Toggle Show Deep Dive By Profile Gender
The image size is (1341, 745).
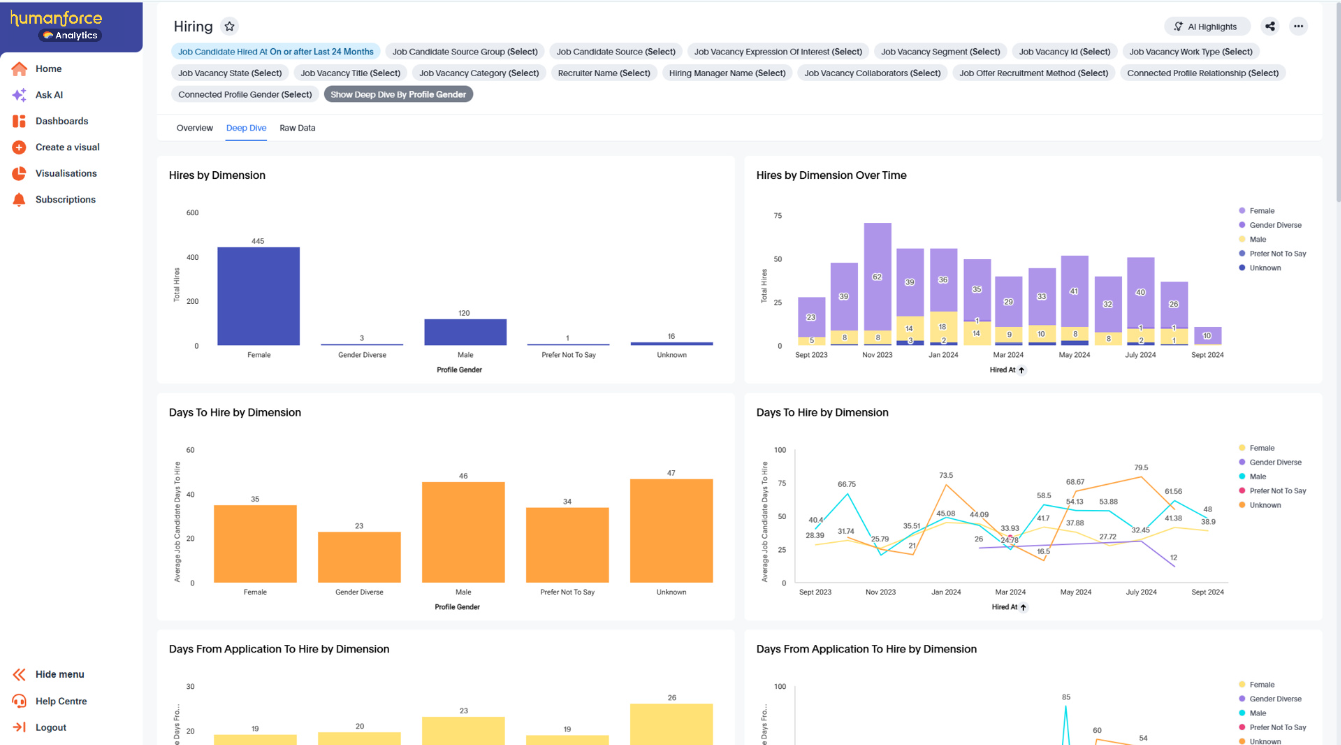(x=398, y=93)
